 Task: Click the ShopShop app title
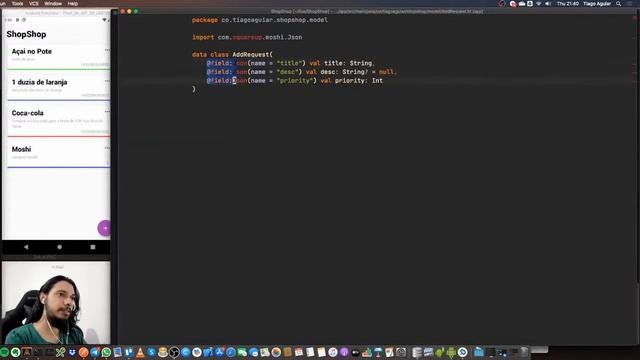point(26,34)
